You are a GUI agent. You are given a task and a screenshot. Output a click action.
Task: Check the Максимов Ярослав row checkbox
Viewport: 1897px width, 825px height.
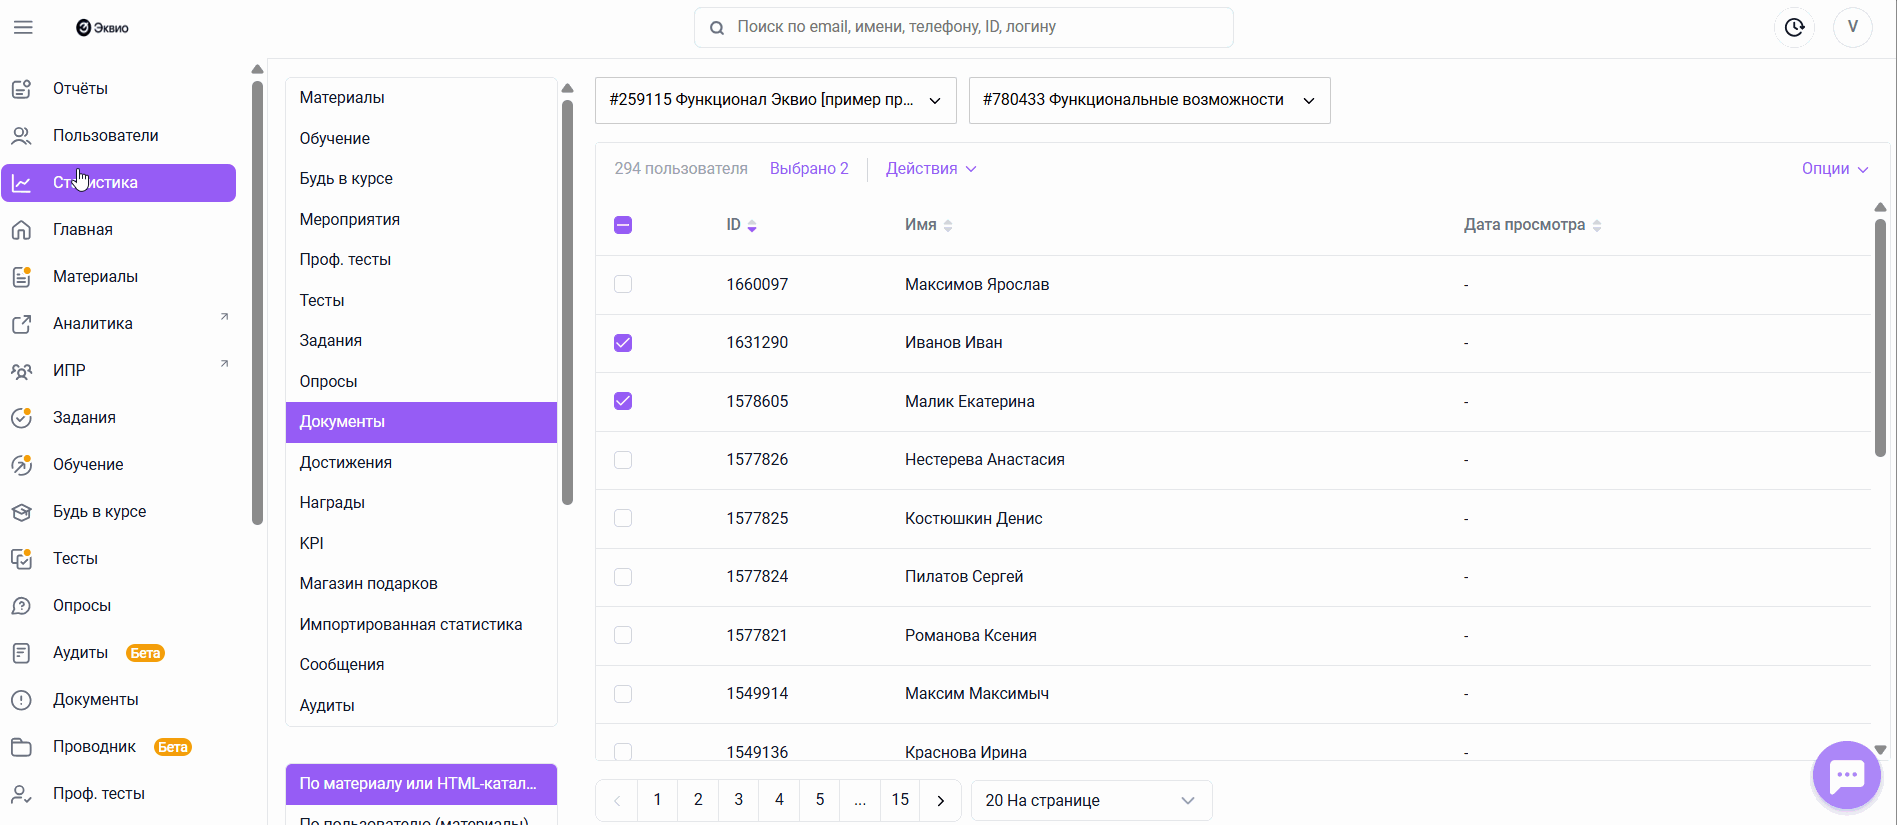click(x=623, y=284)
